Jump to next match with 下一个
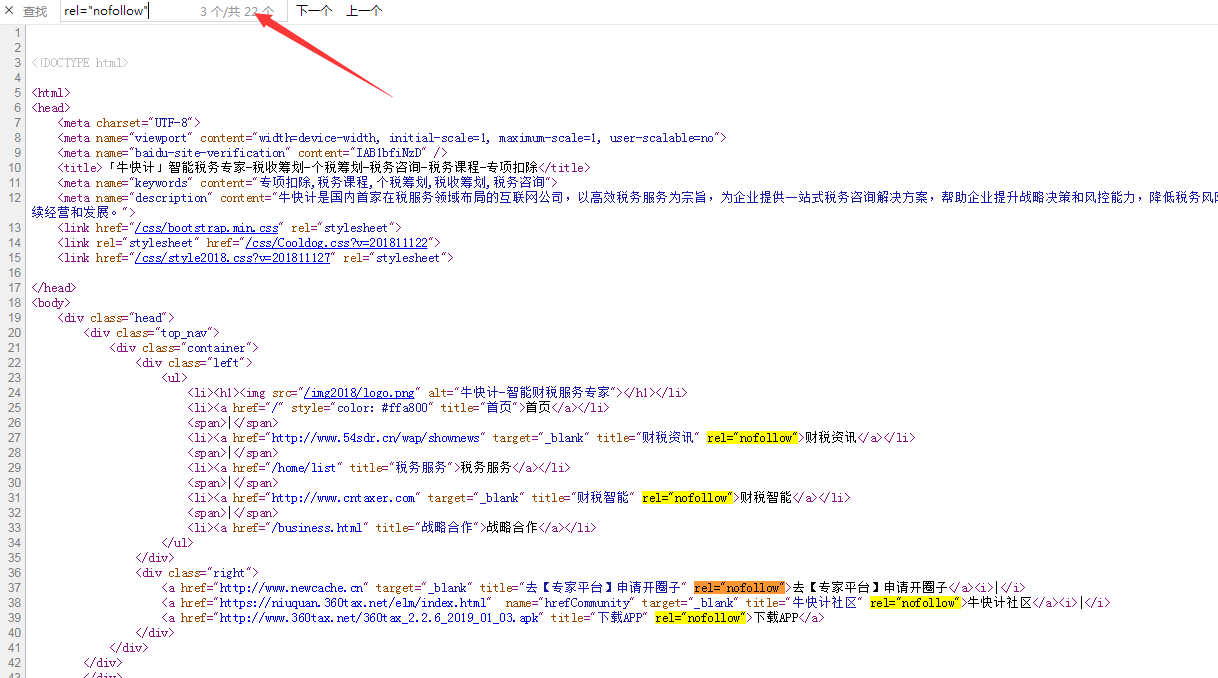1218x678 pixels. [x=315, y=11]
